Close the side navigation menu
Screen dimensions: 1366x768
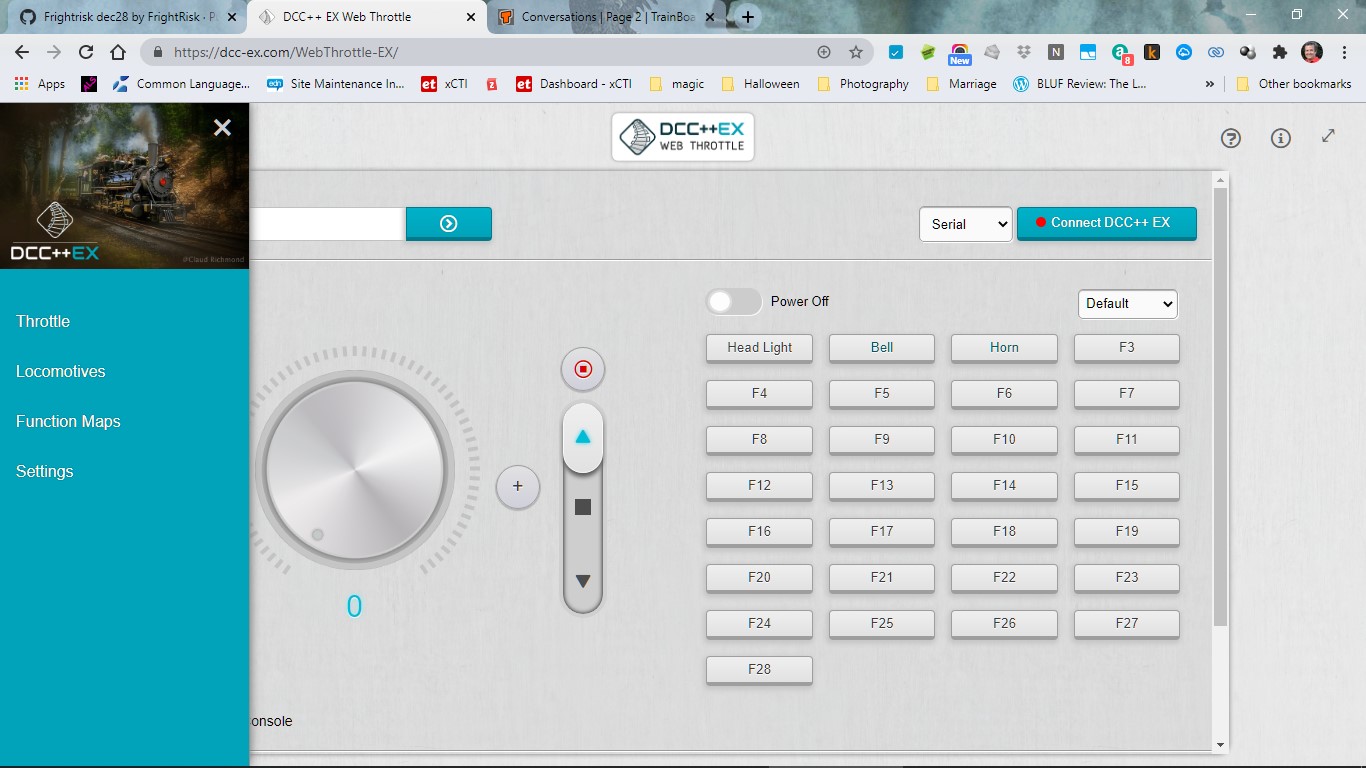222,127
